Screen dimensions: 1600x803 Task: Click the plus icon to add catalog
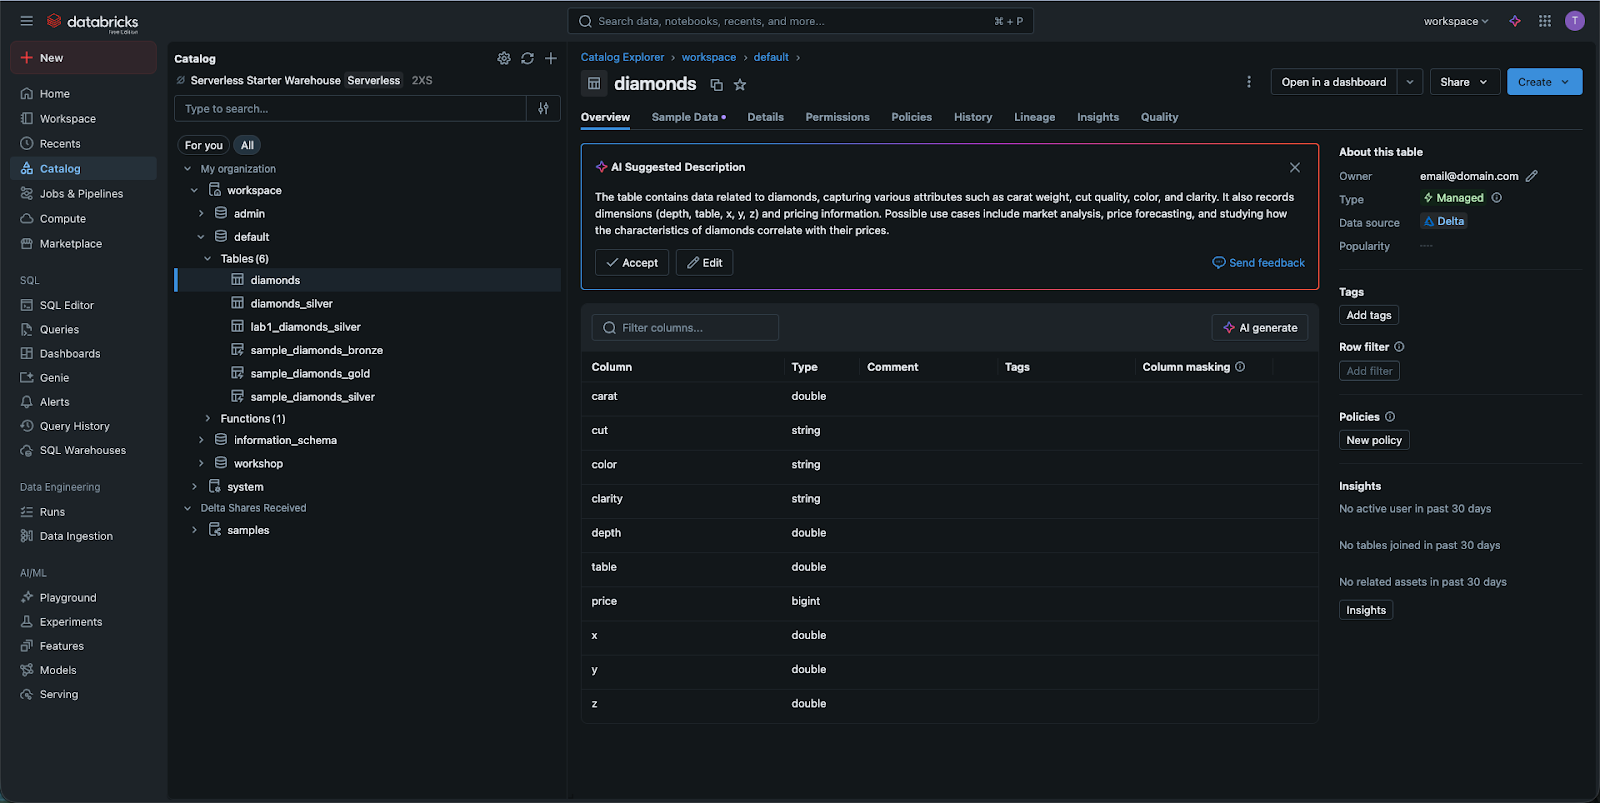tap(551, 59)
